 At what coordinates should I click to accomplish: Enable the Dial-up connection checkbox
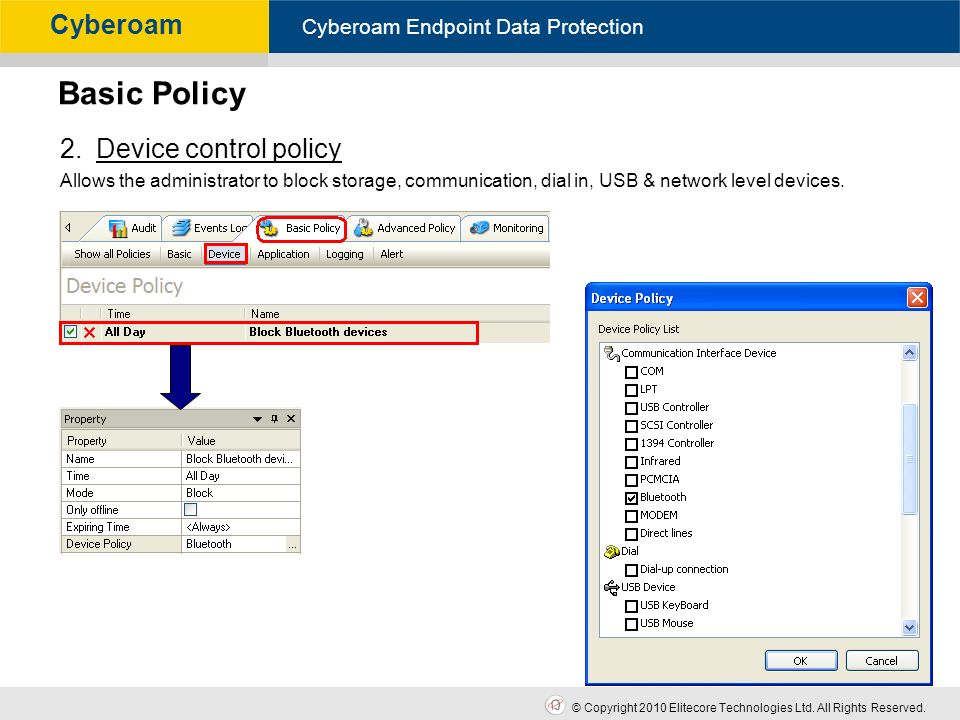631,569
